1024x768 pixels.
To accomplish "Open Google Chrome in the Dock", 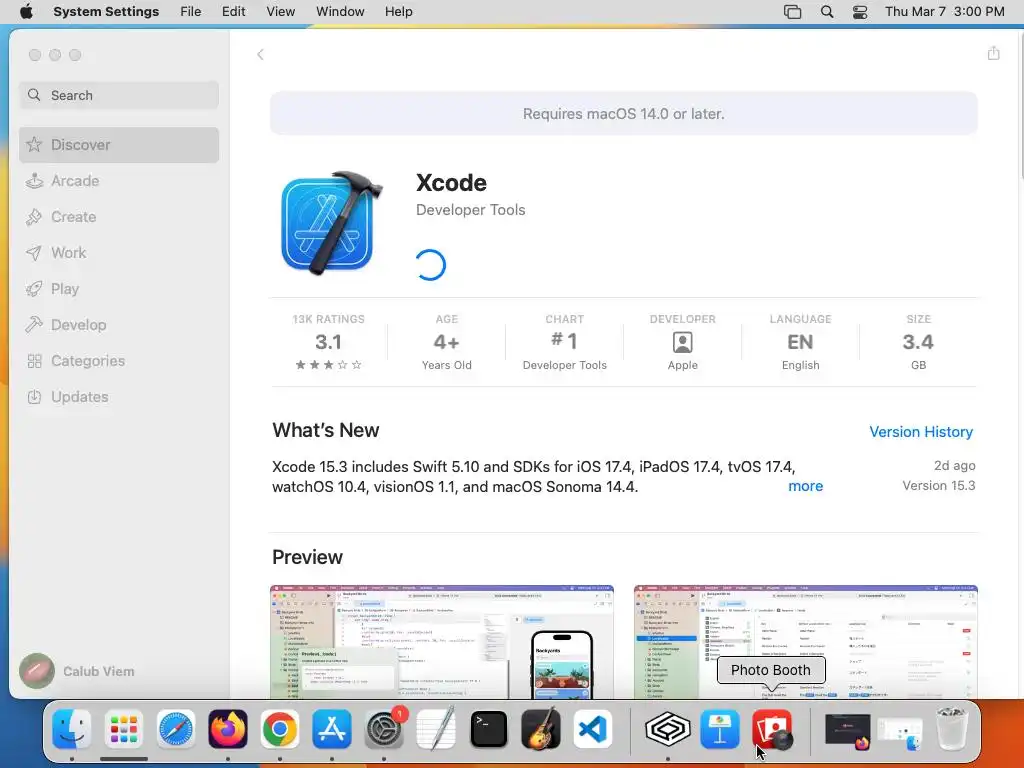I will (280, 729).
